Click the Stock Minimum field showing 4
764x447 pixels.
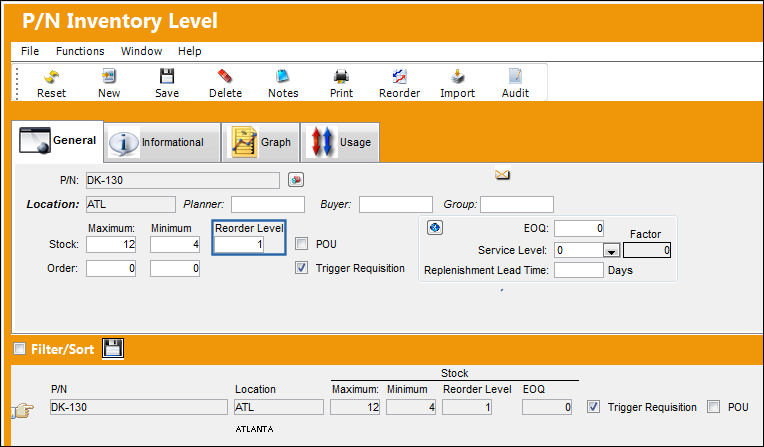coord(175,244)
